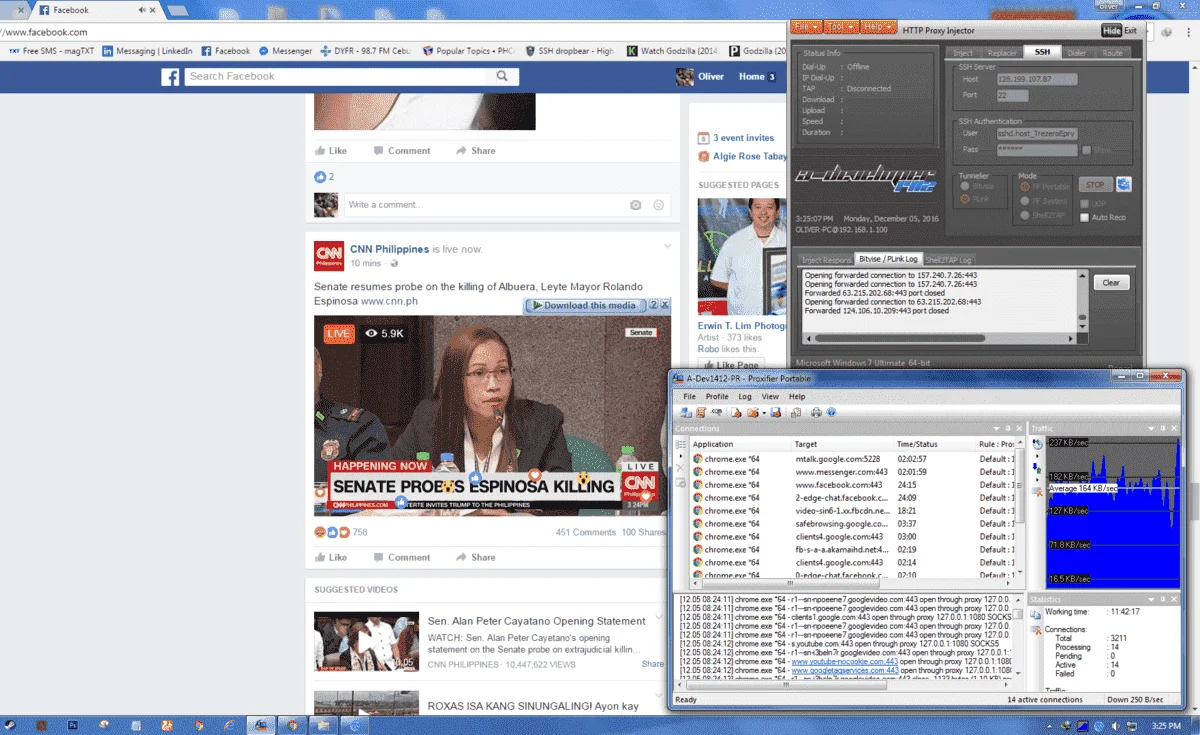Click Share on the CNN Philippines post

pyautogui.click(x=475, y=557)
